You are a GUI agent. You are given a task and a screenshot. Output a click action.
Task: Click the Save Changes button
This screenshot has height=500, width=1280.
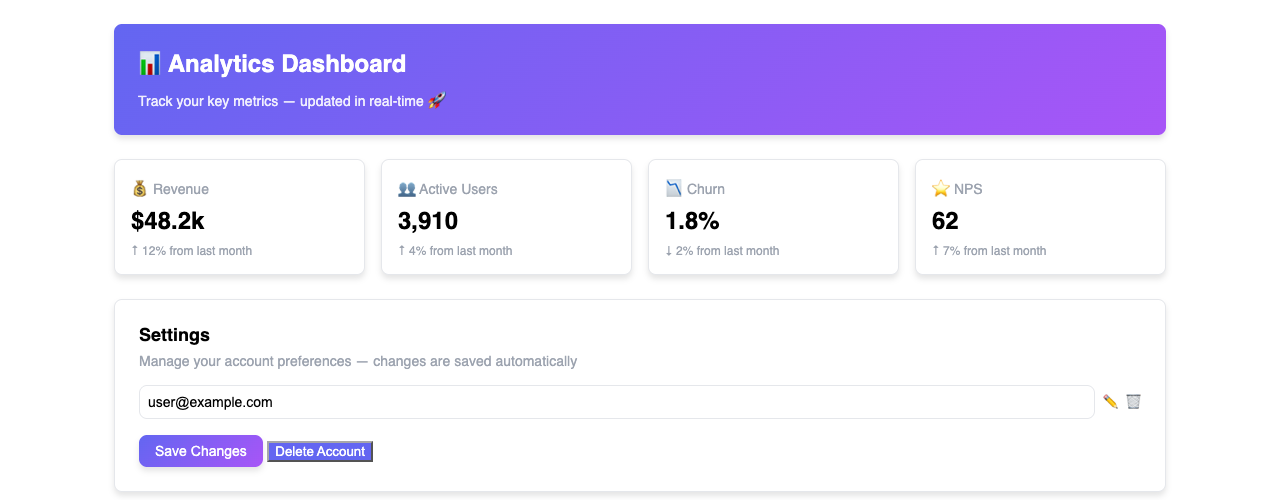[201, 451]
